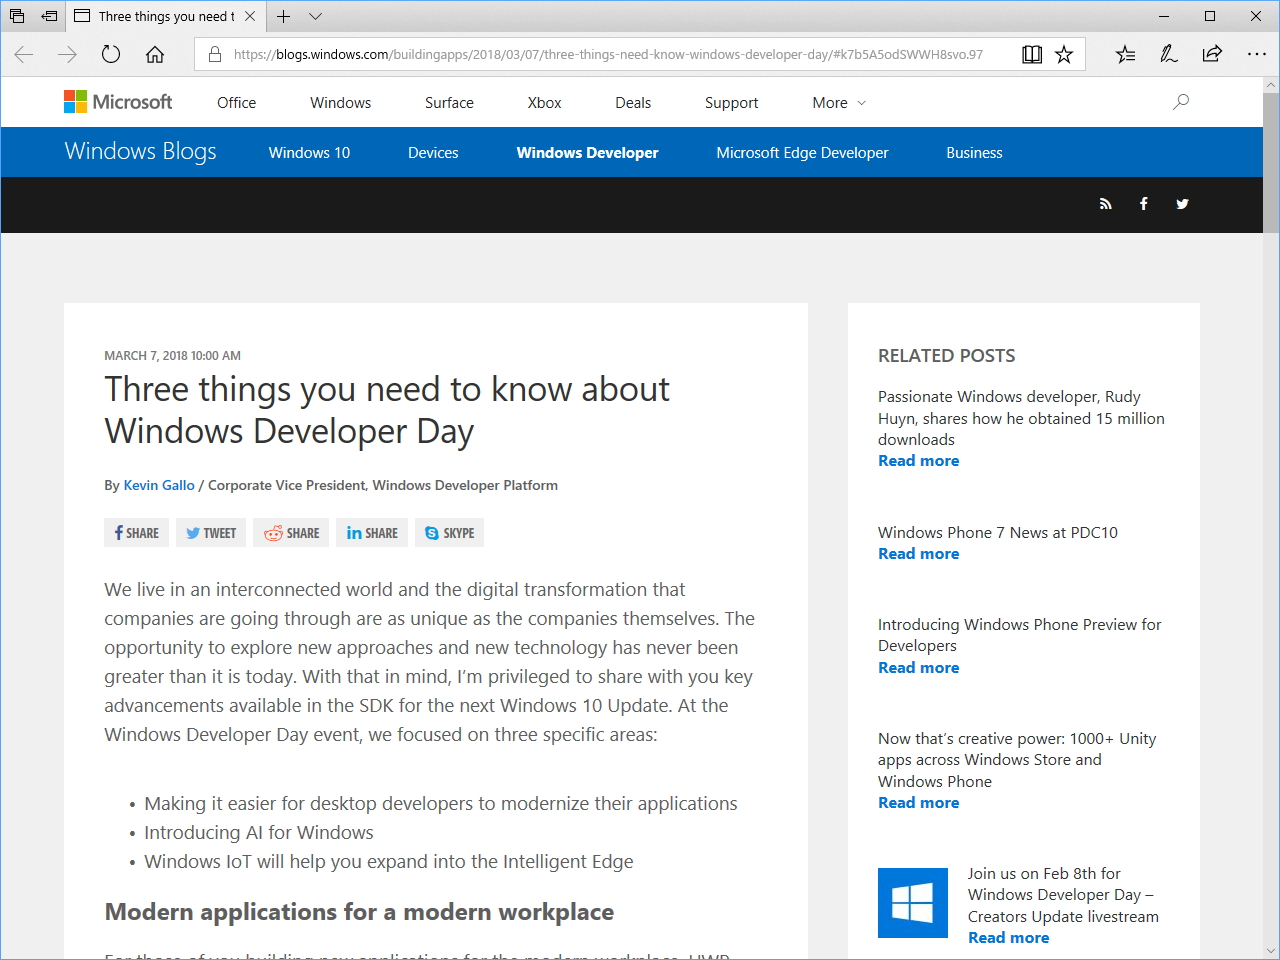1280x960 pixels.
Task: Open the blog's RSS feed icon
Action: coord(1105,204)
